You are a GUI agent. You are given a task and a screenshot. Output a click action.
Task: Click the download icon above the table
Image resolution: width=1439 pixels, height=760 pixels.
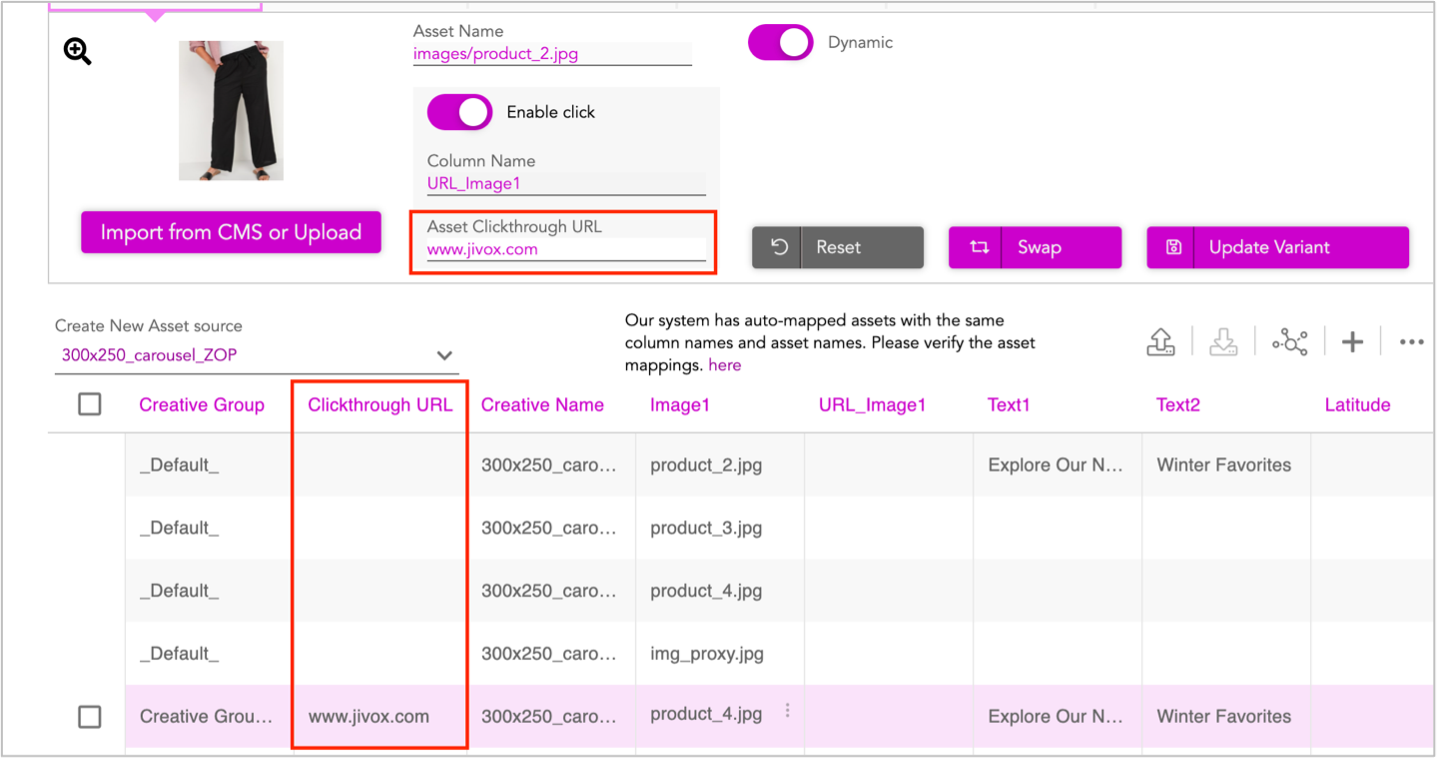(x=1223, y=342)
